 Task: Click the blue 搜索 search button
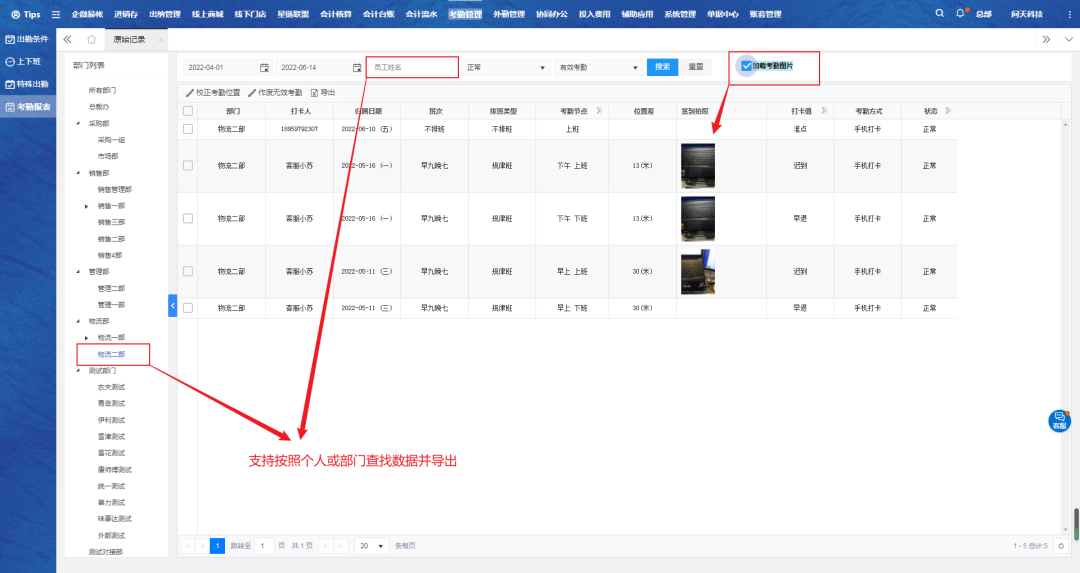(662, 67)
